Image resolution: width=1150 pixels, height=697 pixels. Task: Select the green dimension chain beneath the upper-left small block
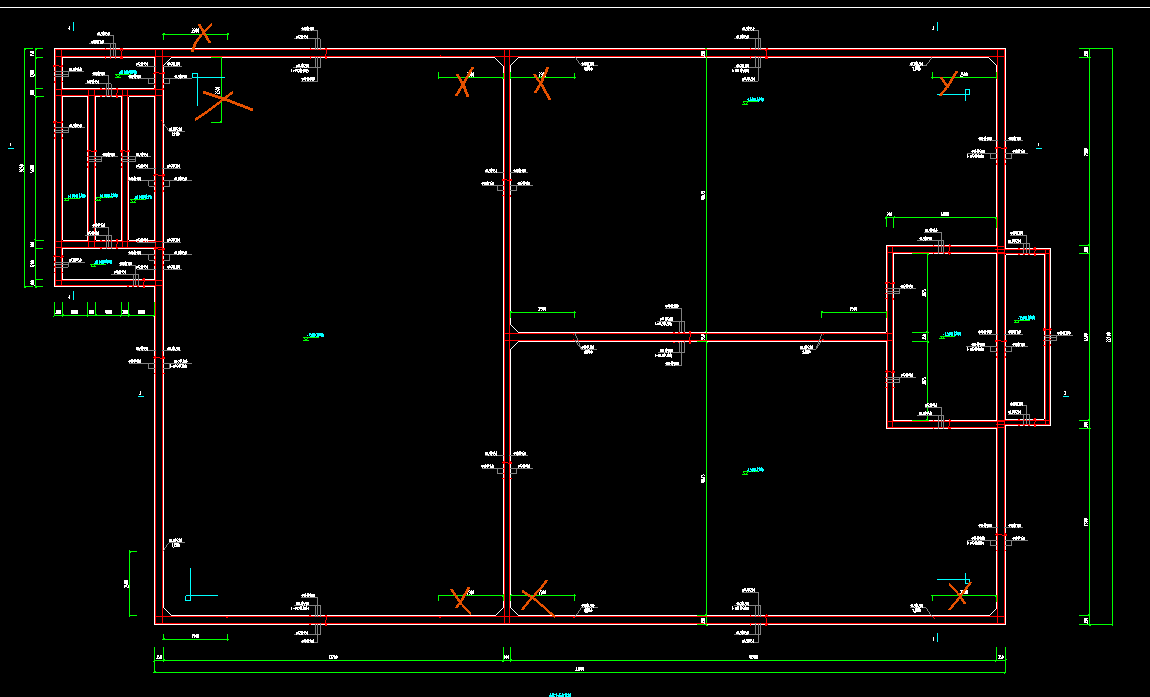tap(103, 313)
